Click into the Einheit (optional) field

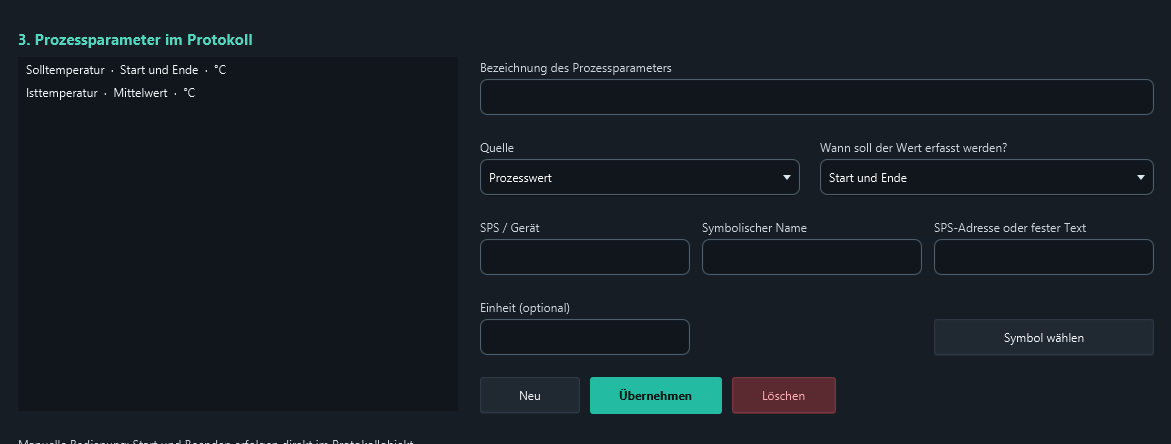tap(585, 337)
